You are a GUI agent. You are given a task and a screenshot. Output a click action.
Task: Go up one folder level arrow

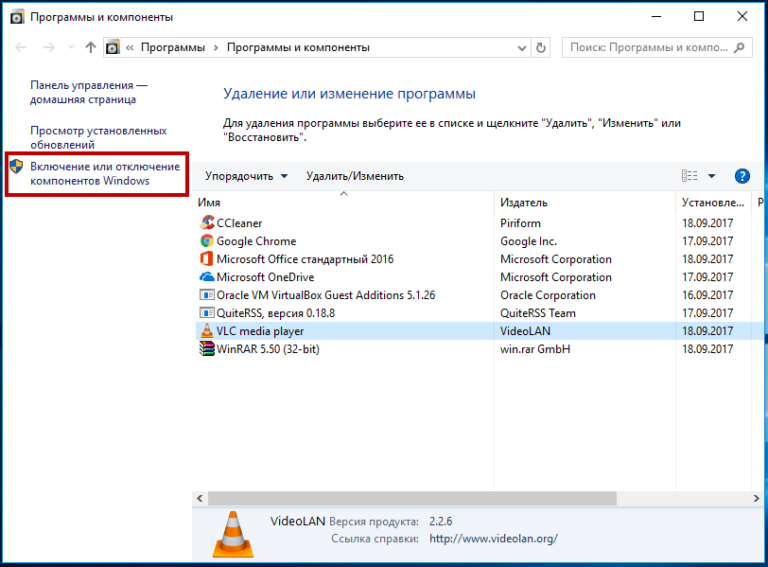coord(91,47)
